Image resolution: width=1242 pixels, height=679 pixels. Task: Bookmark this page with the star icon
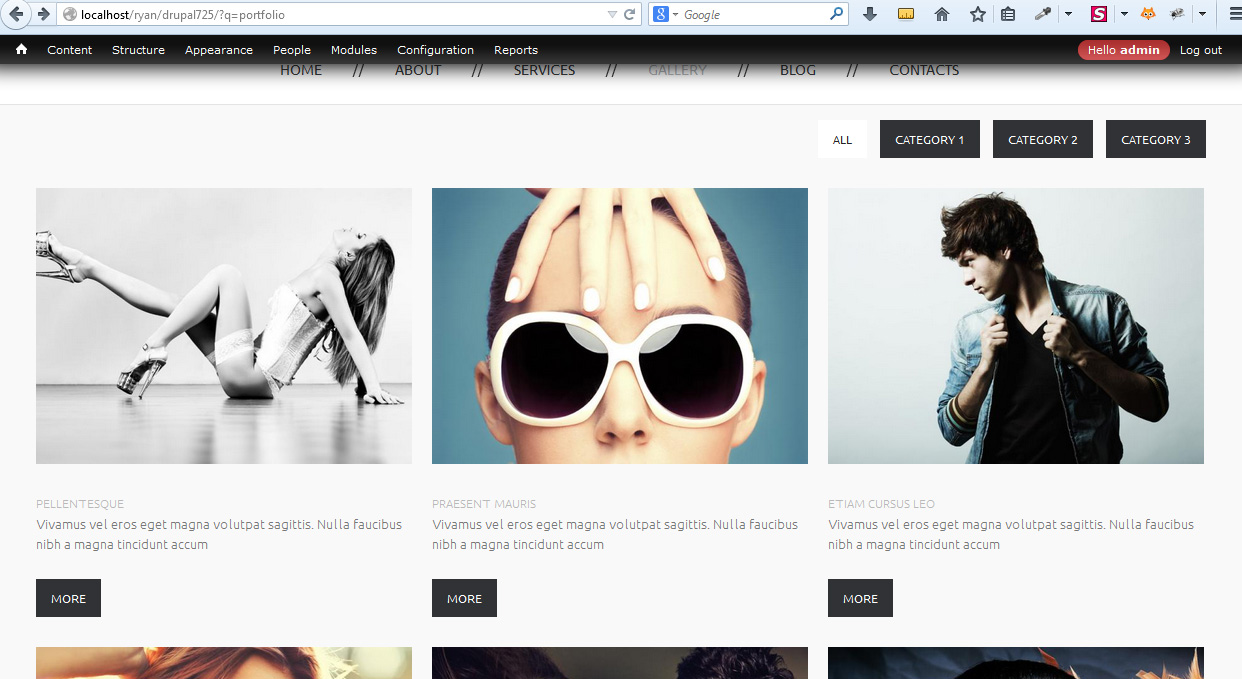click(978, 14)
